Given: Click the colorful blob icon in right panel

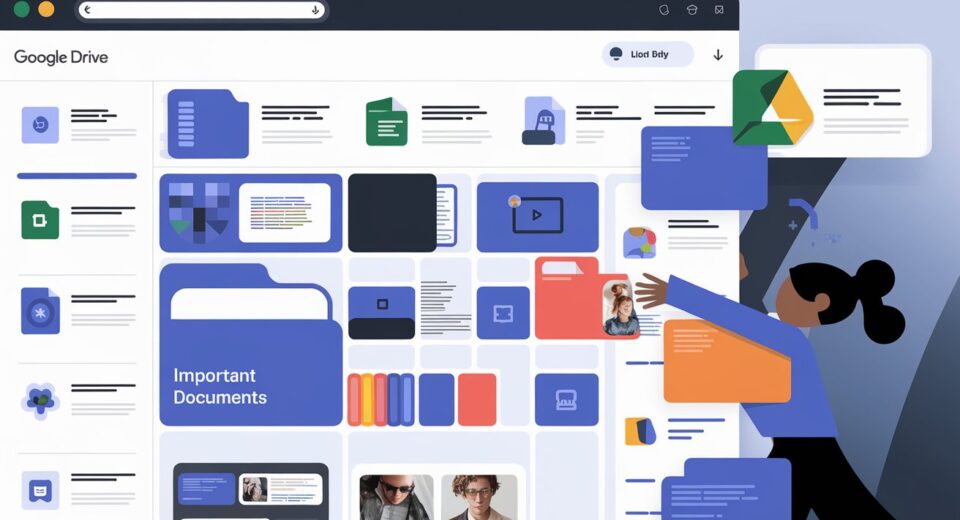Looking at the screenshot, I should 640,243.
